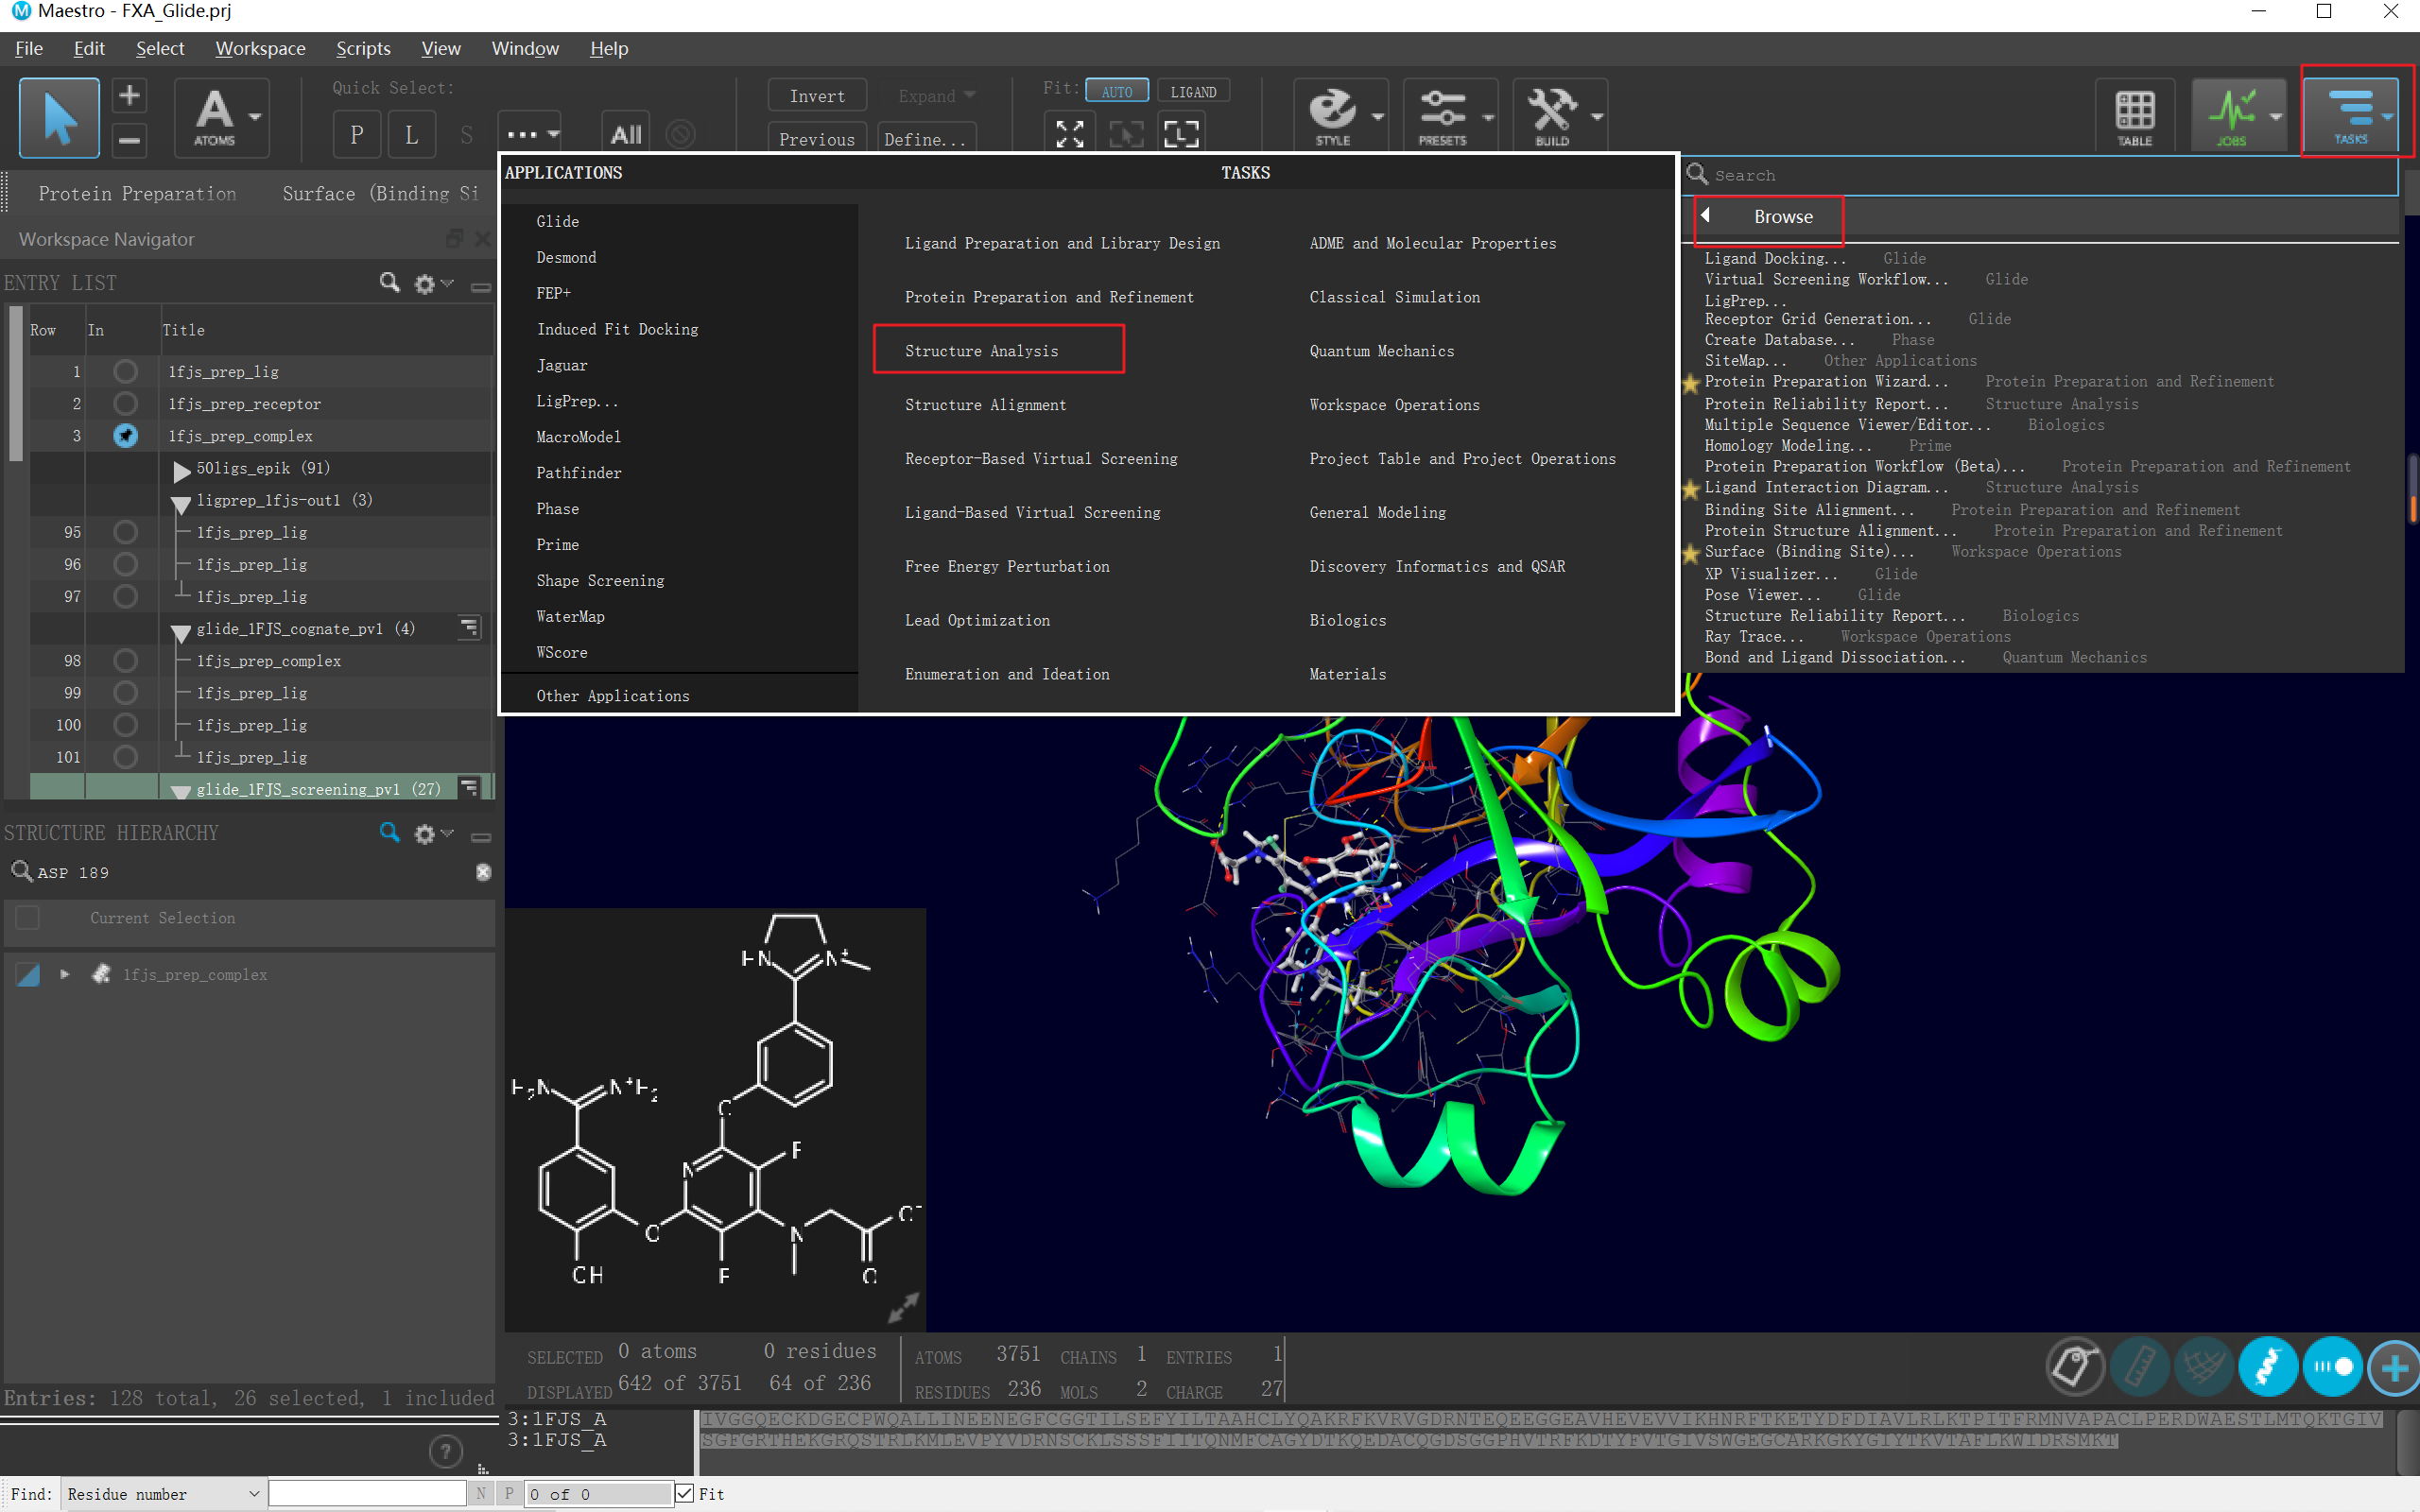Toggle inclusion circle for 1fjs_prep_receptor
Viewport: 2420px width, 1512px height.
pyautogui.click(x=125, y=403)
